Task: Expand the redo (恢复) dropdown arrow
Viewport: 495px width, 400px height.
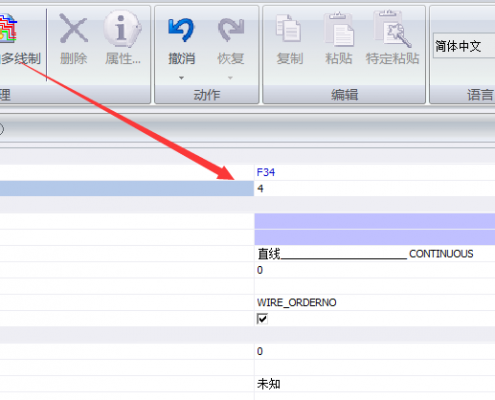Action: click(x=230, y=78)
